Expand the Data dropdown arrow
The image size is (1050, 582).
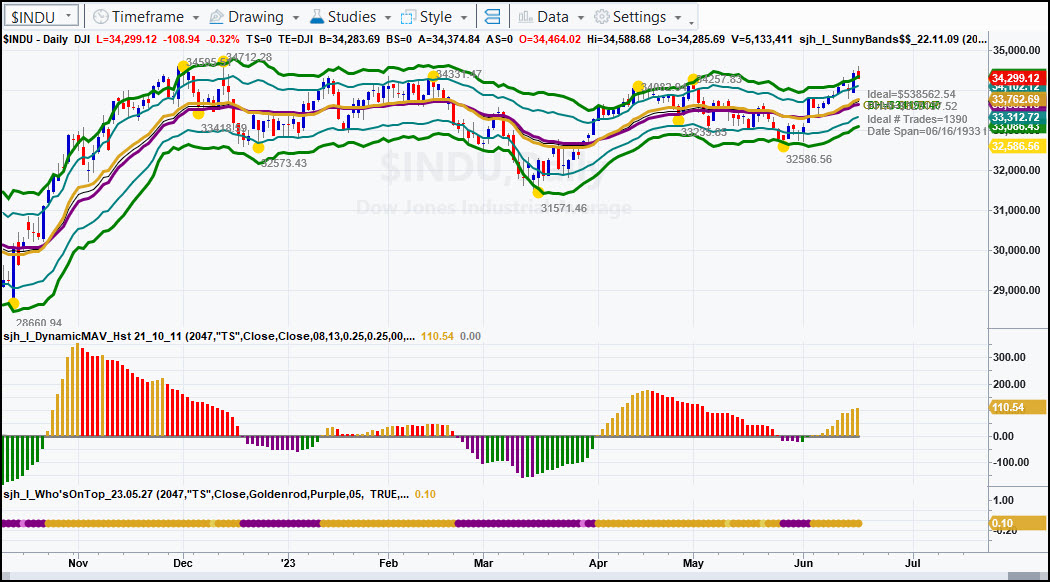coord(581,18)
